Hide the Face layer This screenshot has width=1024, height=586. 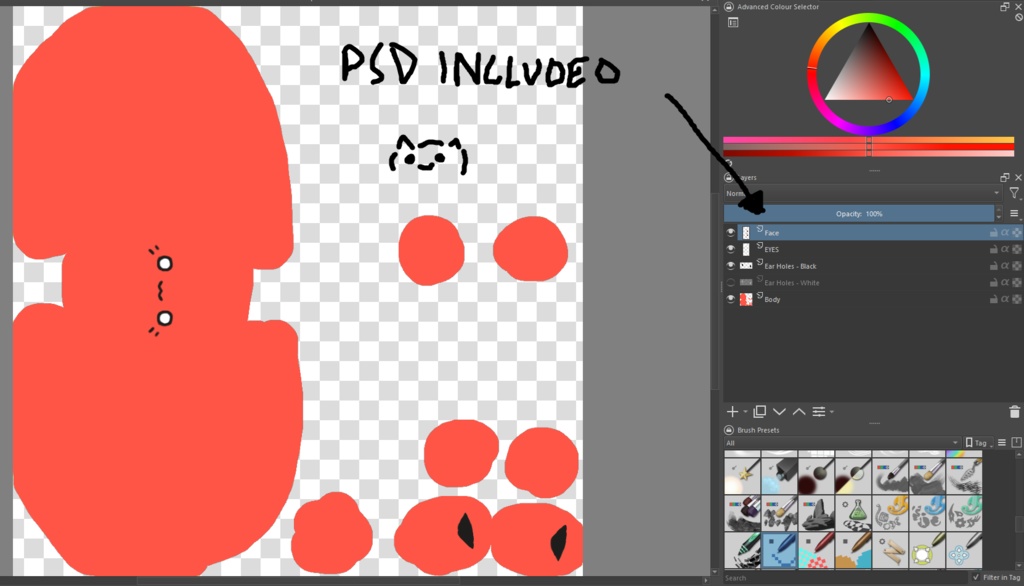[x=731, y=233]
